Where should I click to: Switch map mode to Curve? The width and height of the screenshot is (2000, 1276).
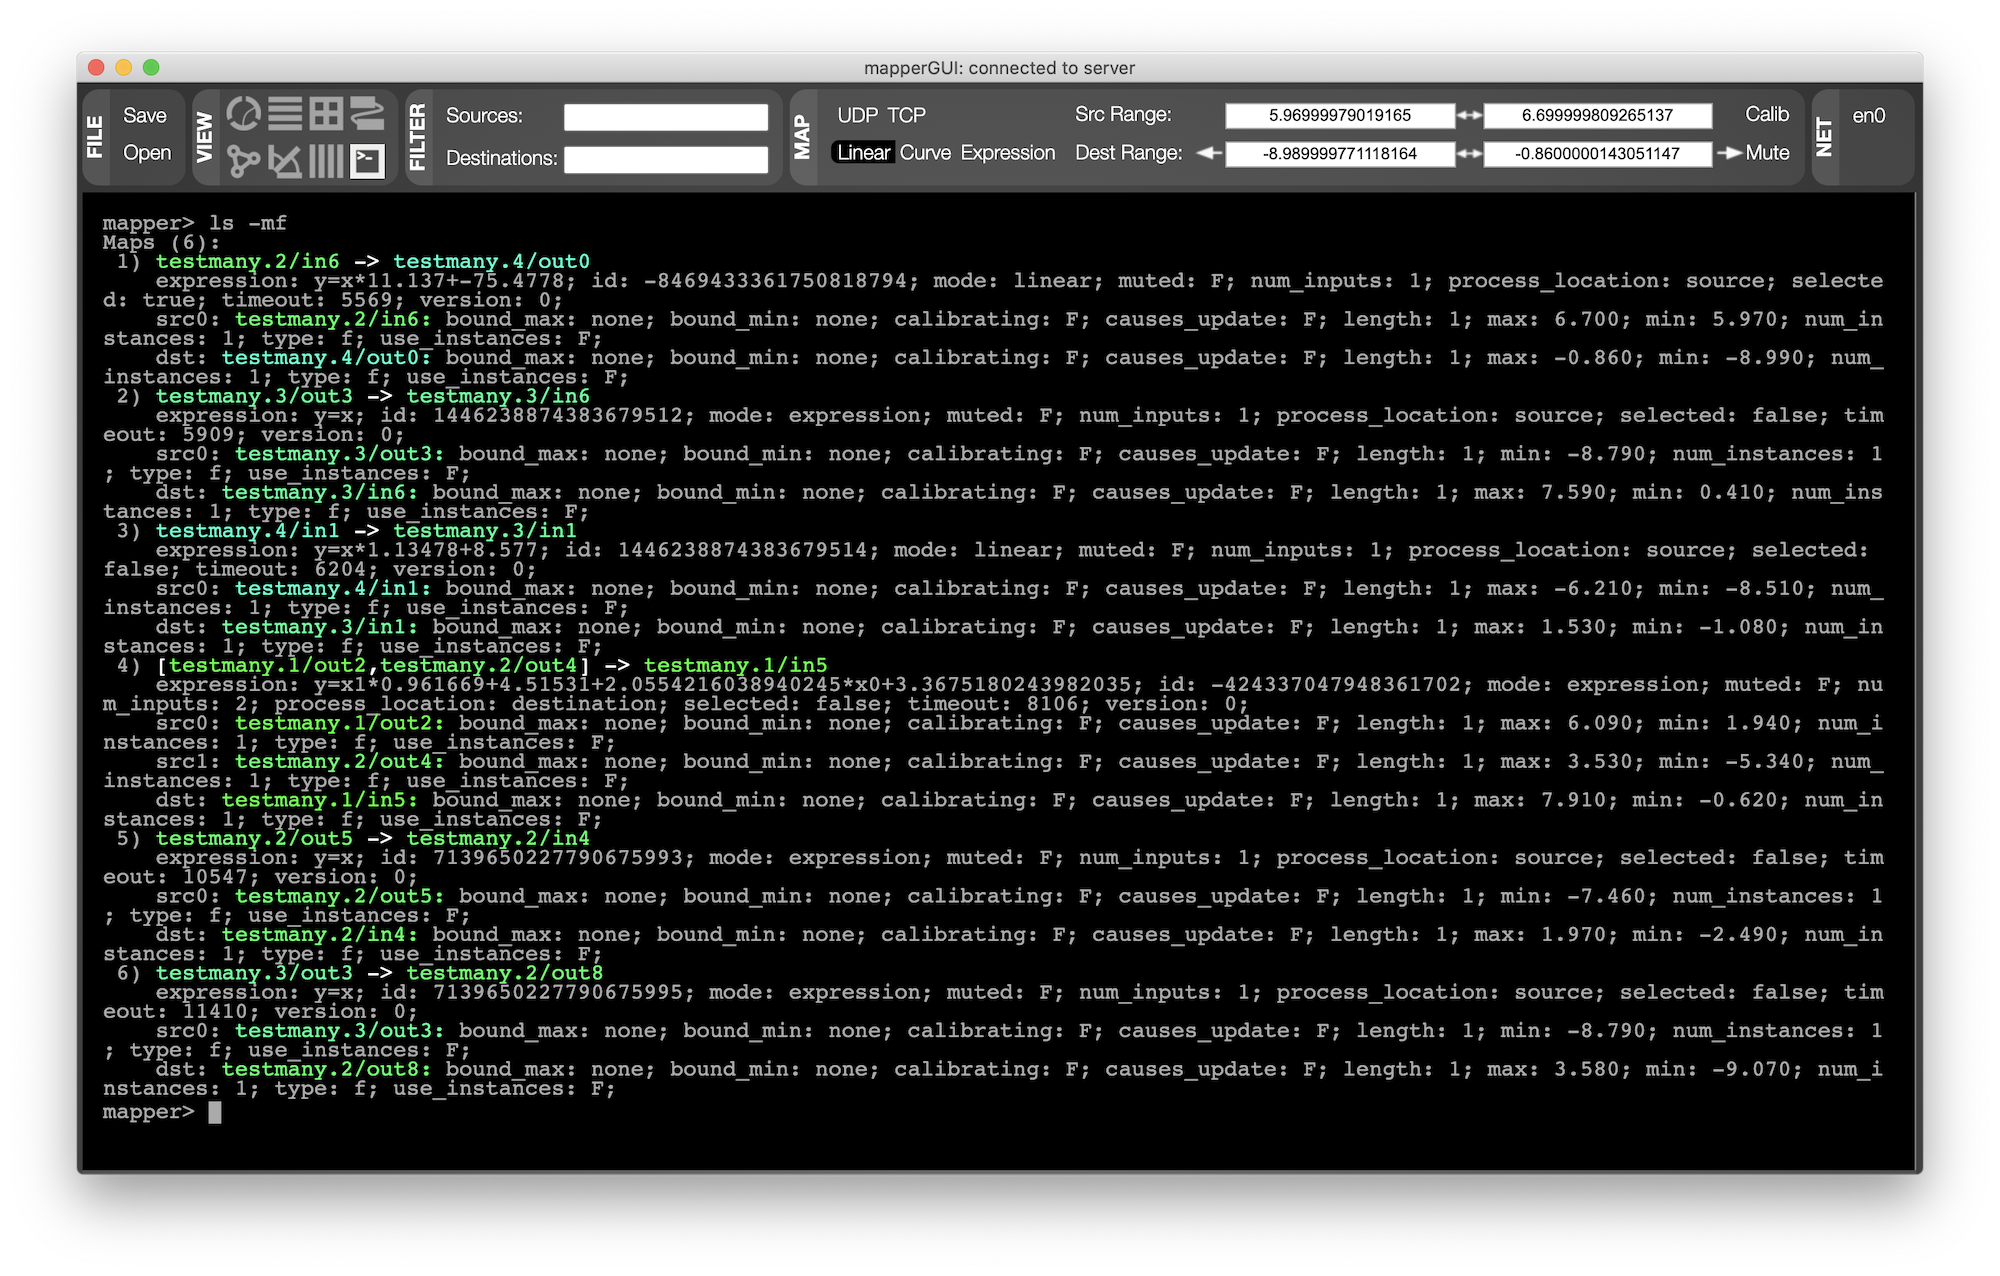click(925, 153)
